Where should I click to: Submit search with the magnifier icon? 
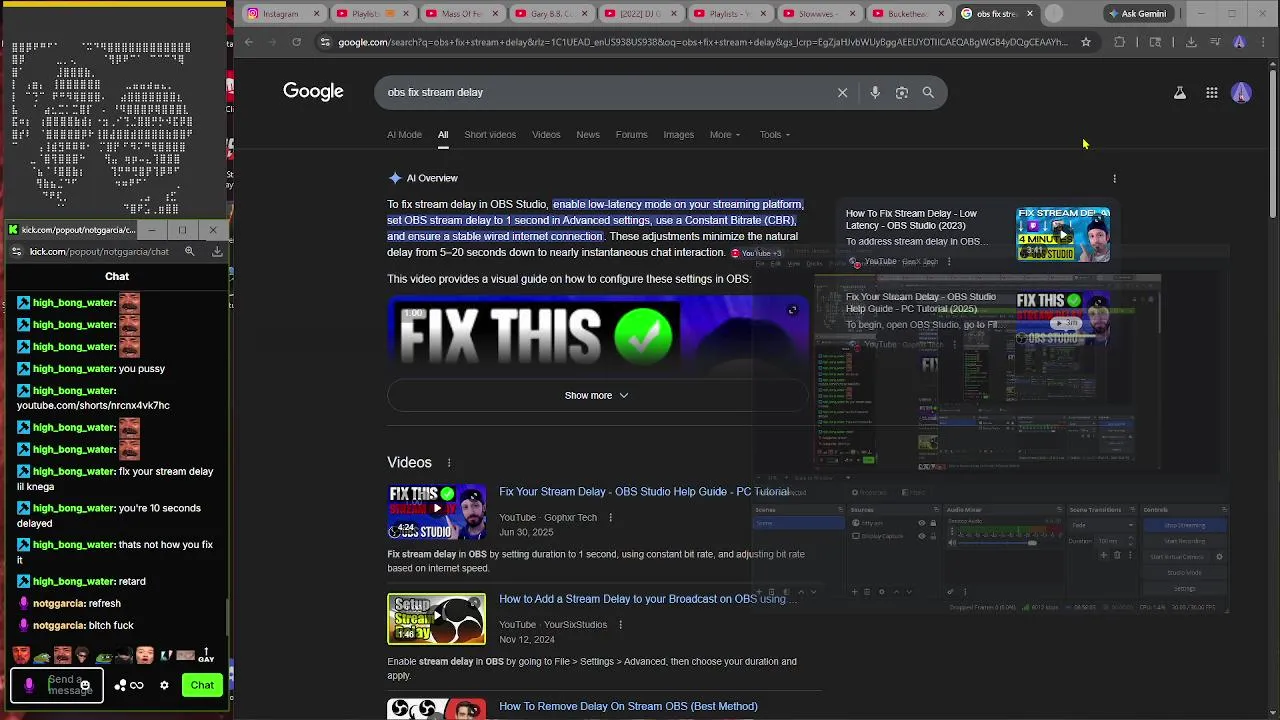928,92
